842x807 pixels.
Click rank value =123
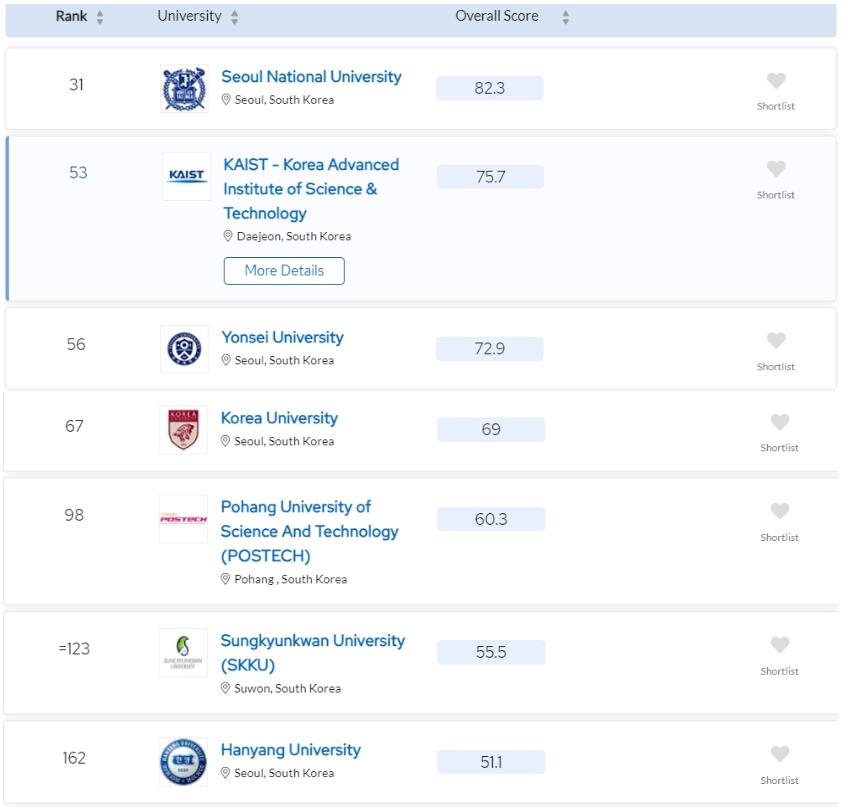(74, 649)
